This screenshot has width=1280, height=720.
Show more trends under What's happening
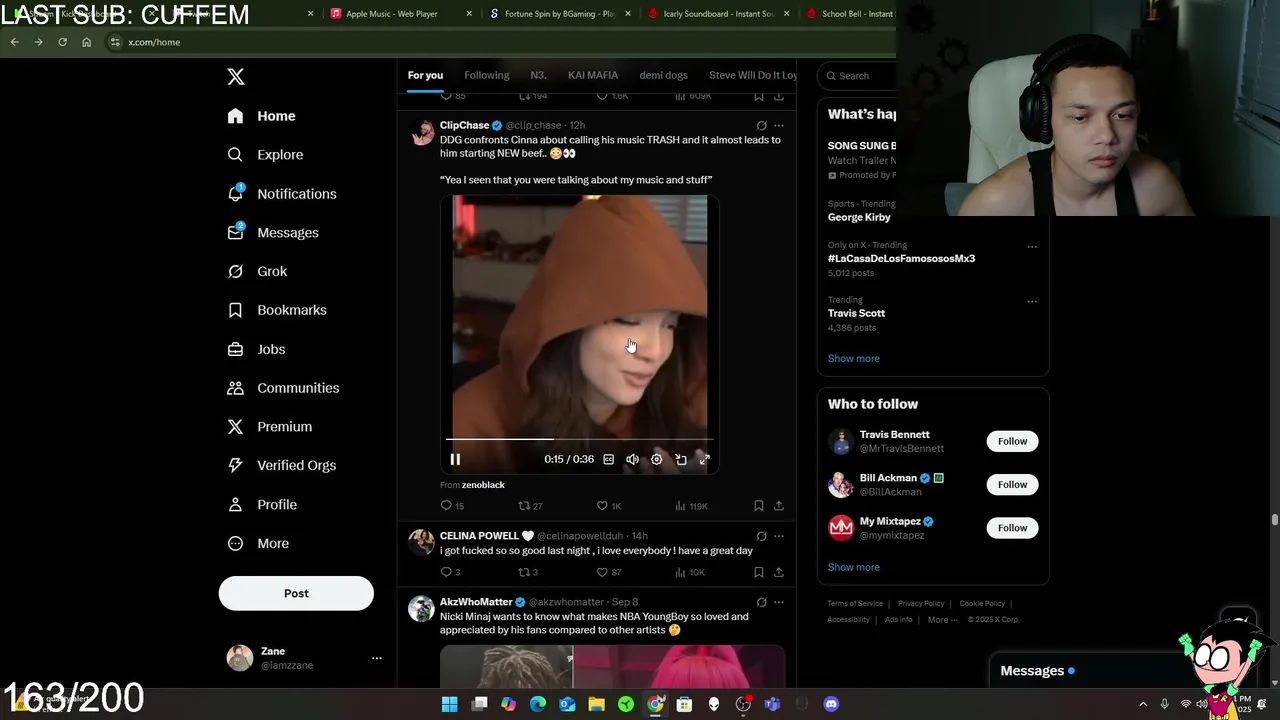[x=853, y=358]
